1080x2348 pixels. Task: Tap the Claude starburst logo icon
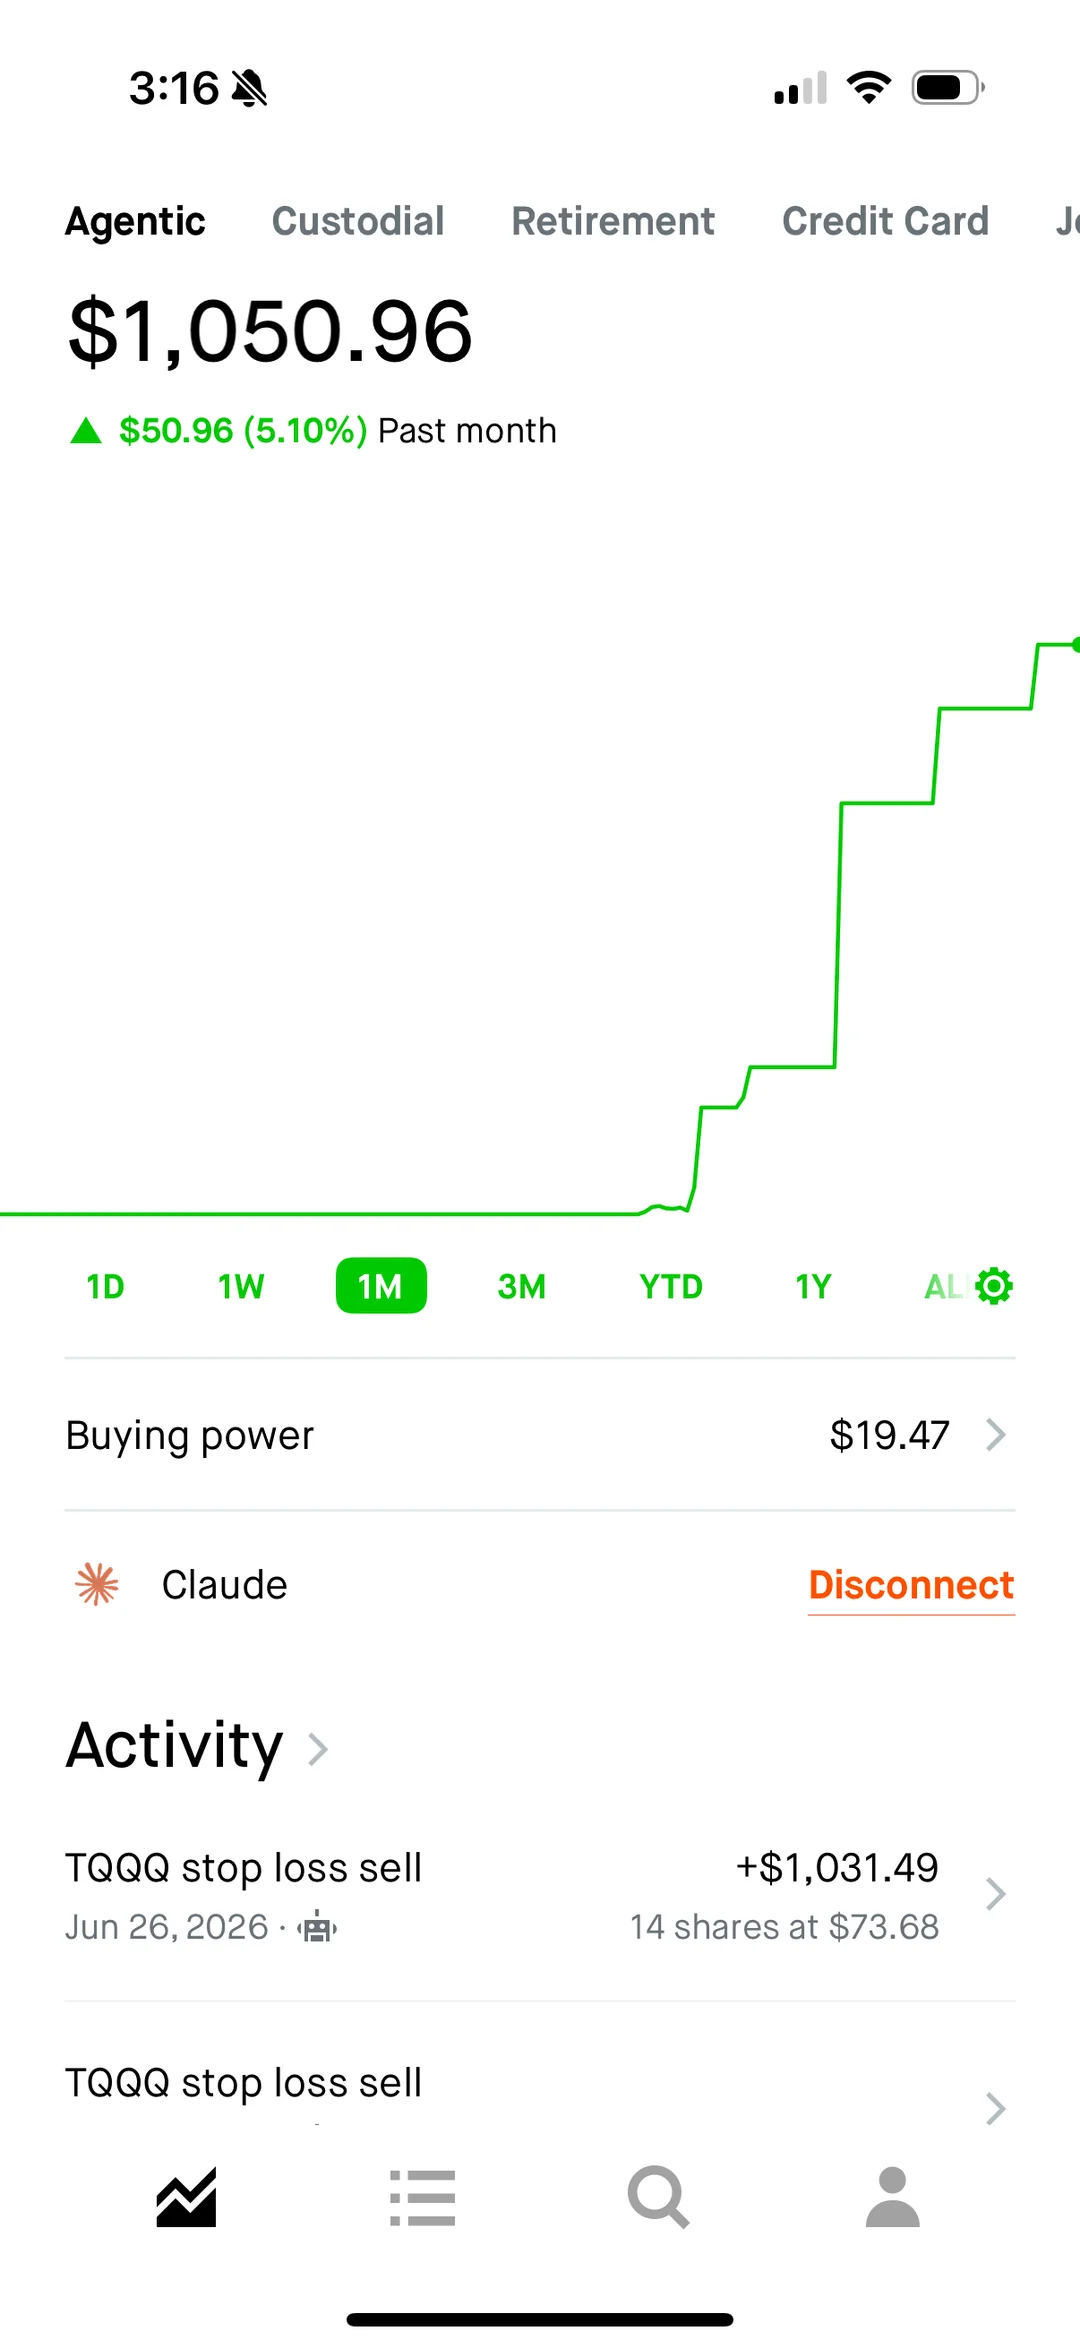[x=97, y=1584]
